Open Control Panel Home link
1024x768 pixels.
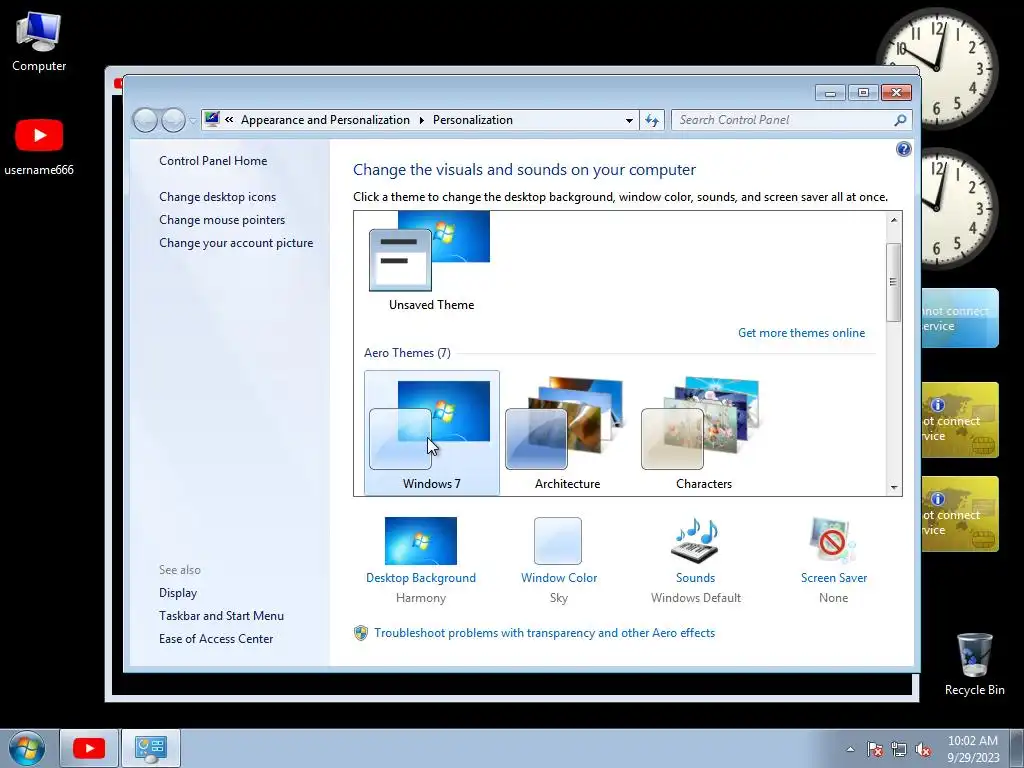point(213,161)
